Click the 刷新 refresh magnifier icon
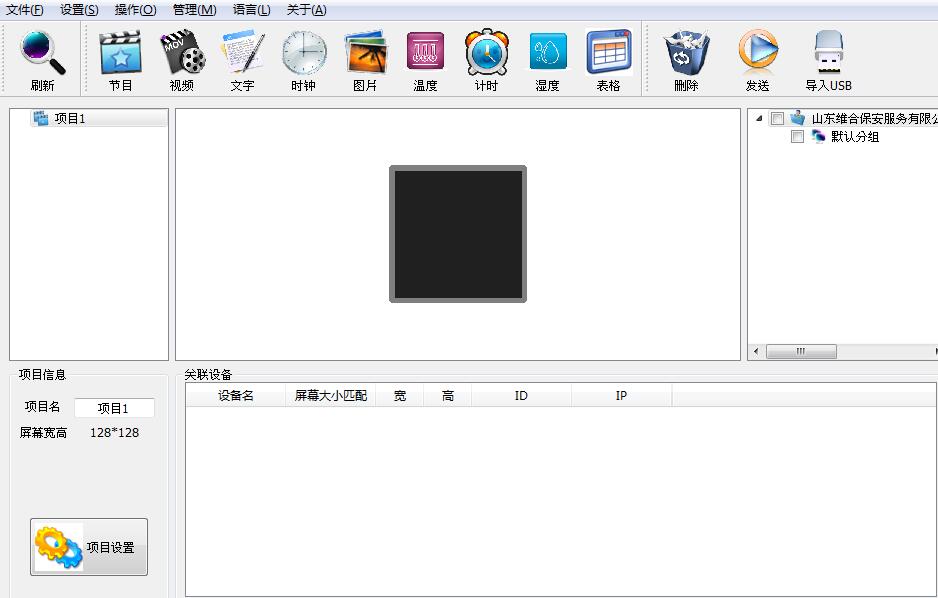This screenshot has height=598, width=938. [42, 53]
